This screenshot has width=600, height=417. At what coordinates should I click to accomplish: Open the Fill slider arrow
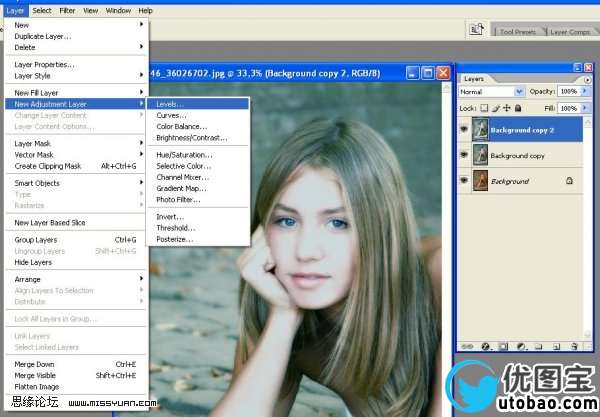tap(585, 108)
